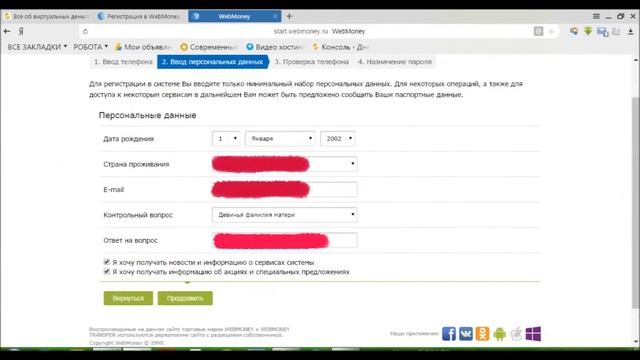Open the Facebook app icon in footer
640x360 pixels.
(449, 333)
